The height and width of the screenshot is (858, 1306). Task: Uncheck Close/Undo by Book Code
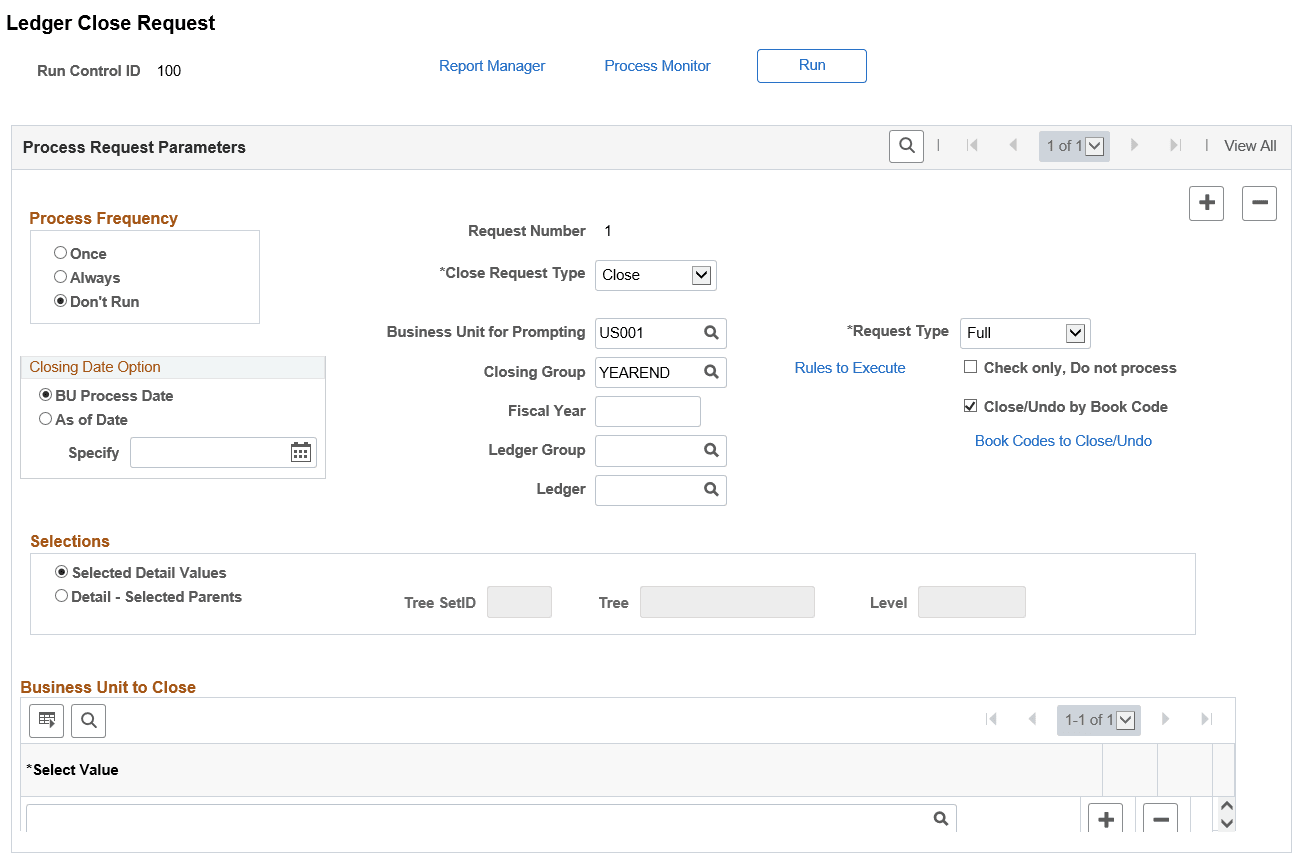(970, 406)
